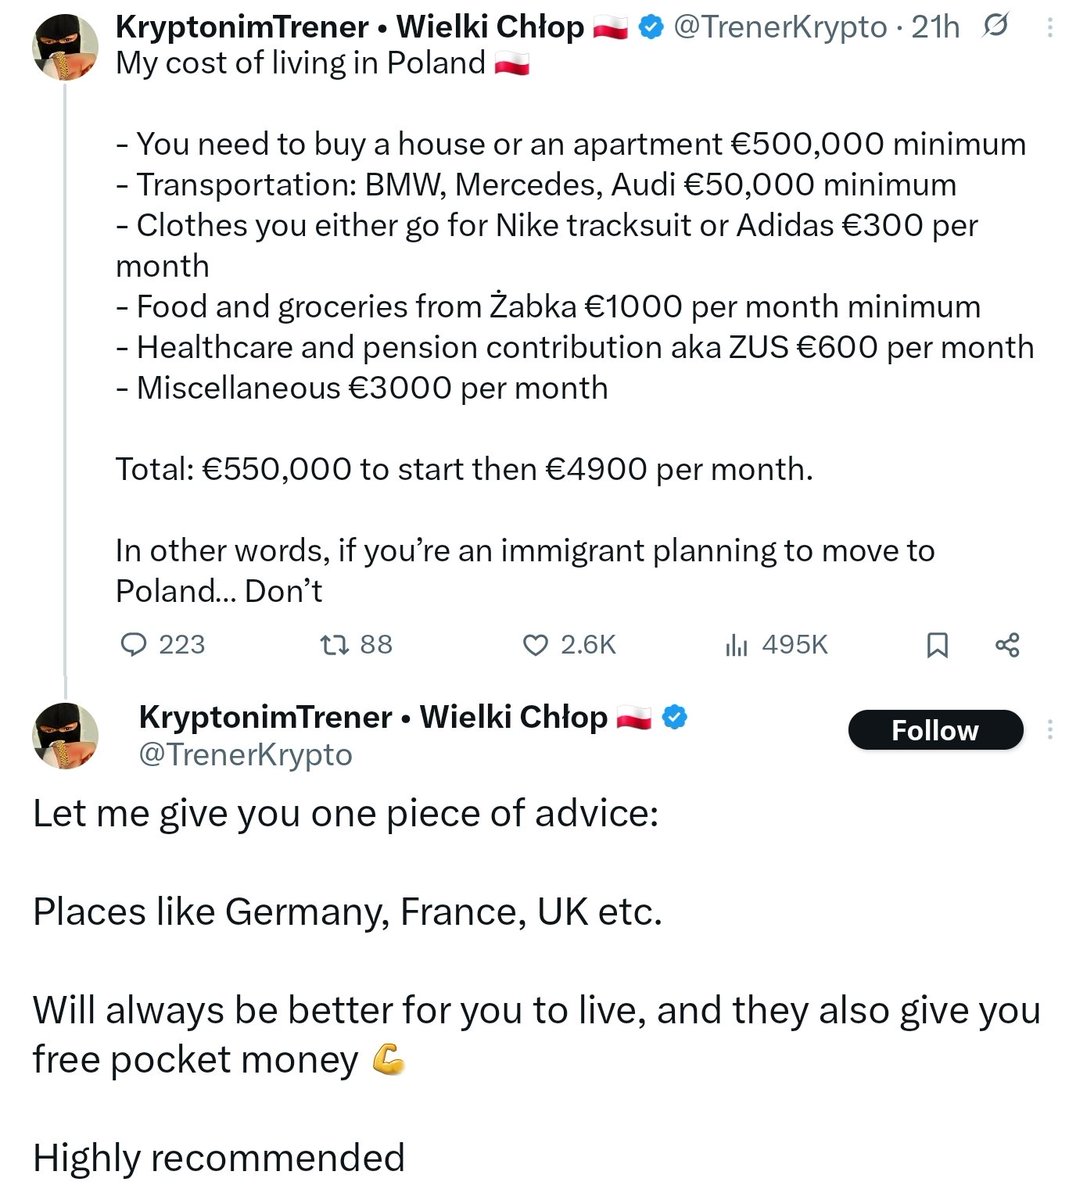
Task: Share the tweet via share icon
Action: click(x=1007, y=645)
